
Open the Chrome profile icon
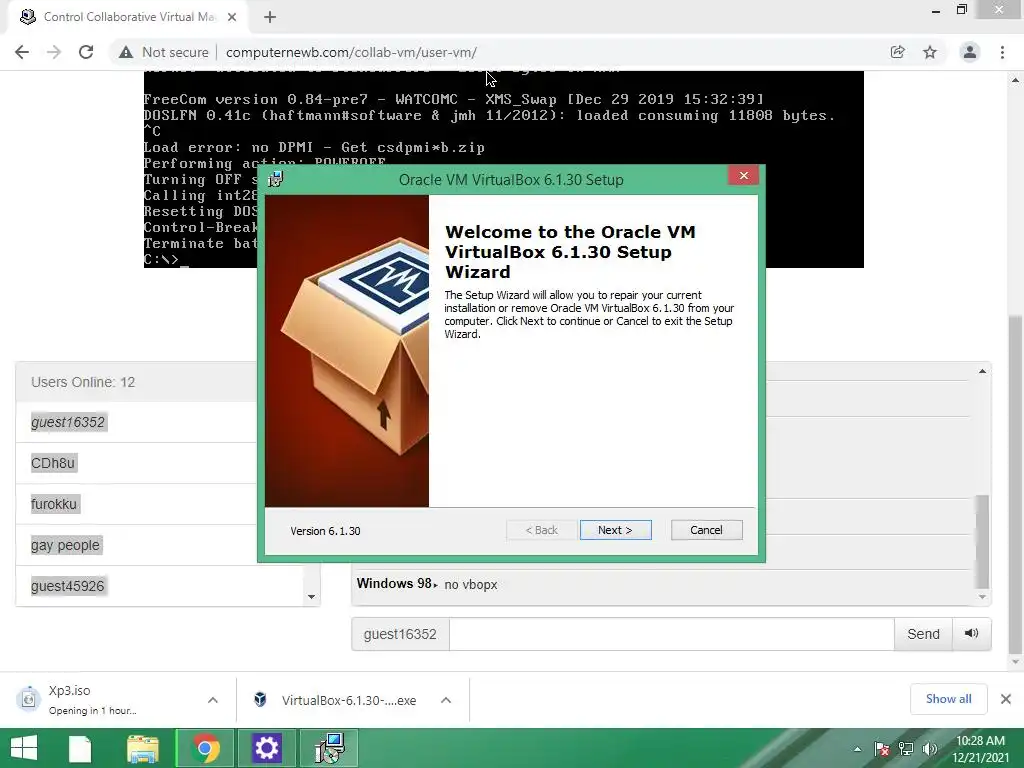pos(970,52)
